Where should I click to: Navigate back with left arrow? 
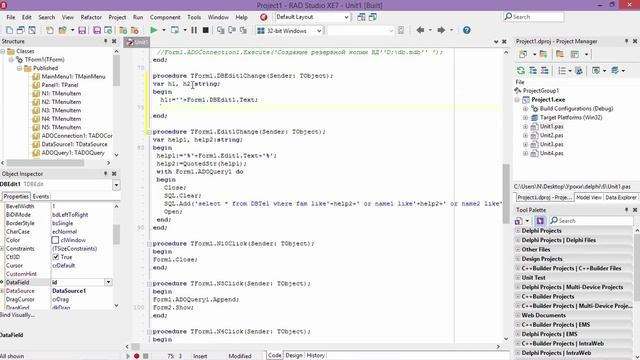(420, 30)
